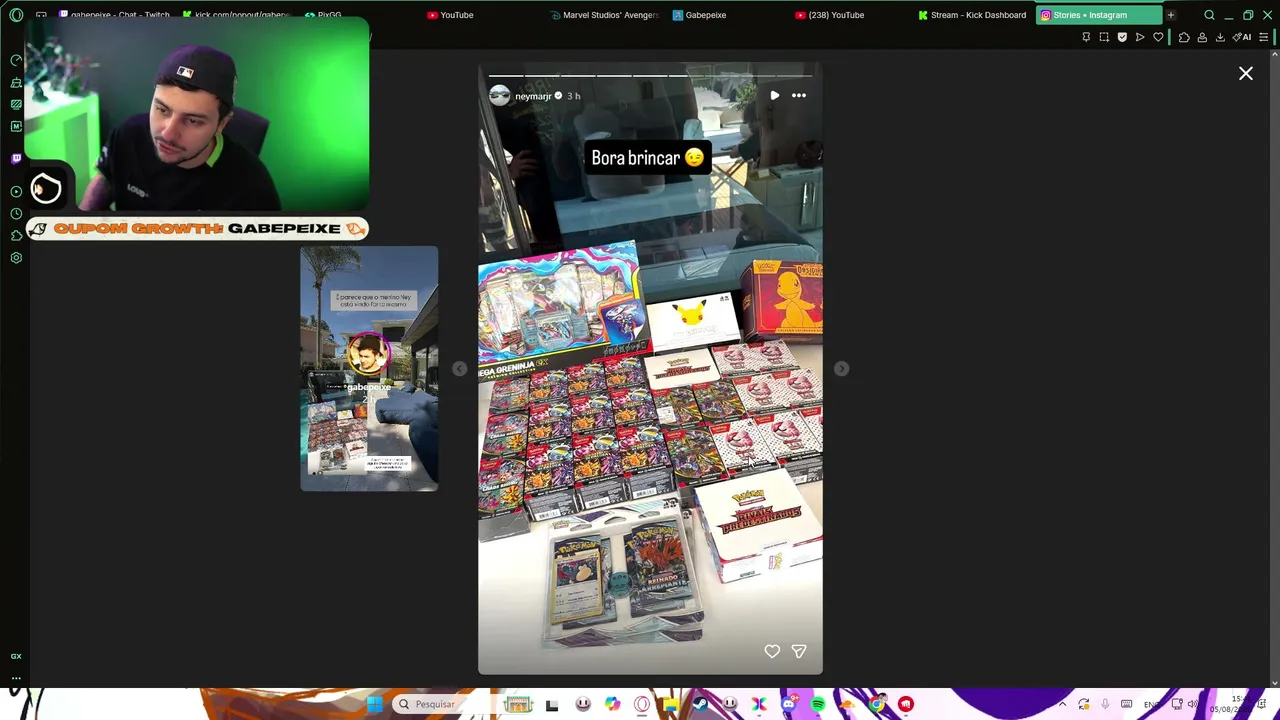Open the gabepeixe story thumbnail
This screenshot has width=1280, height=720.
coord(369,369)
